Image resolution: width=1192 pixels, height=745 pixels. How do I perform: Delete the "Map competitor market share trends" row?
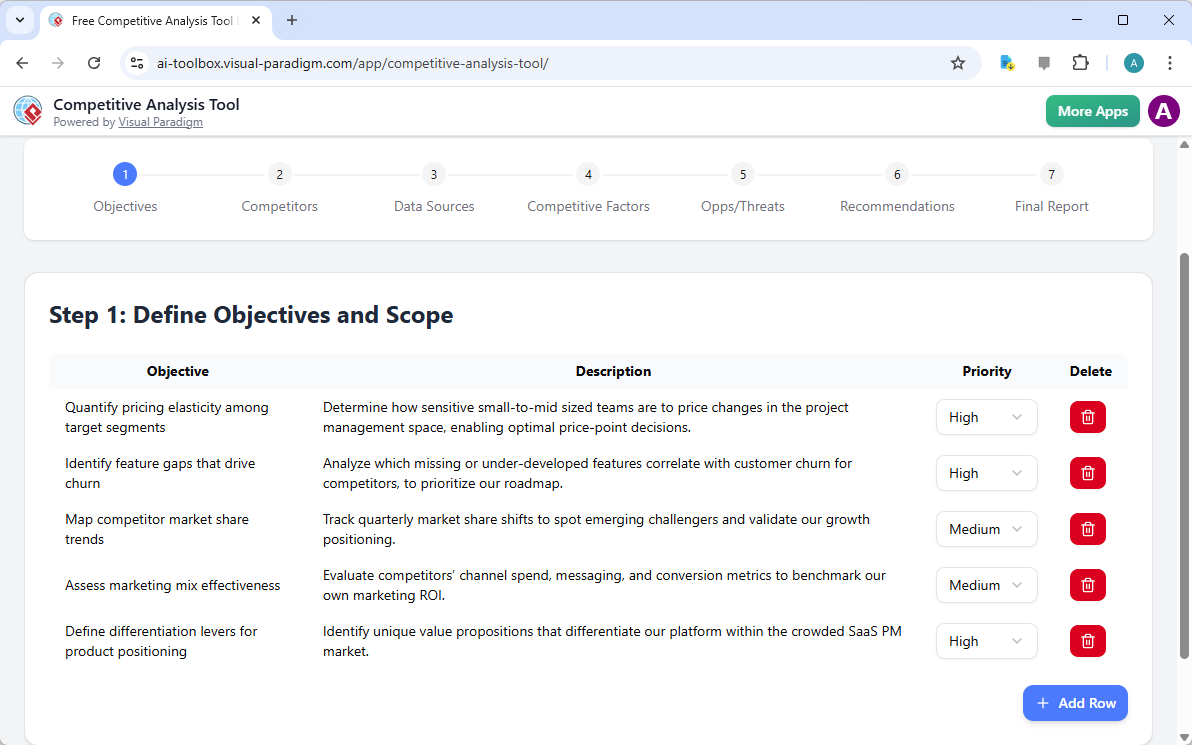(1087, 529)
